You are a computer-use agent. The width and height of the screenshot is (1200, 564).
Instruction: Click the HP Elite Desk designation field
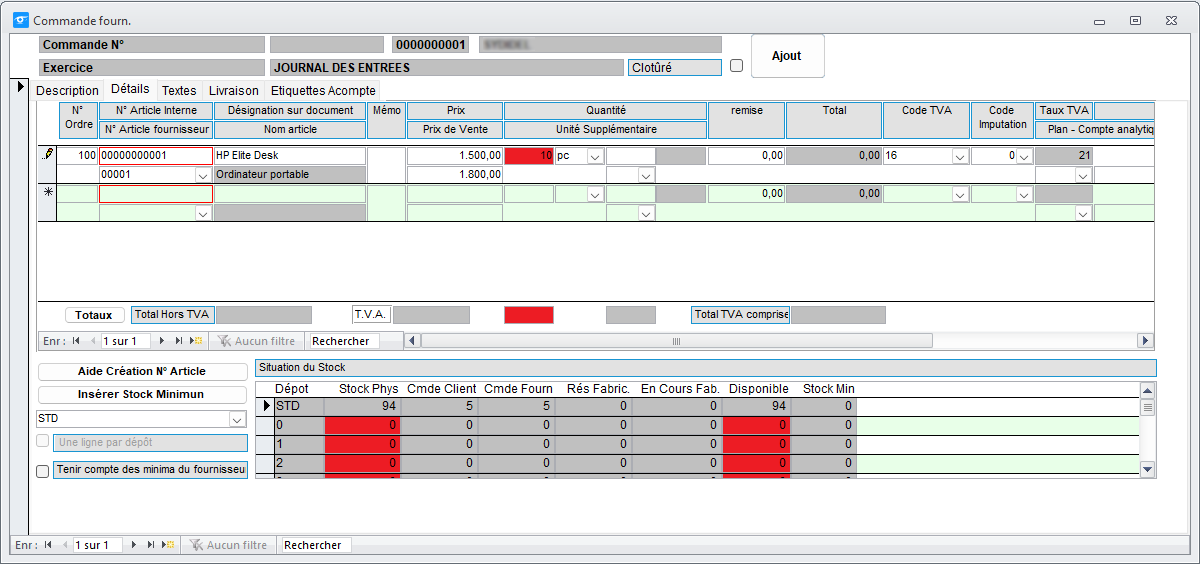(290, 156)
